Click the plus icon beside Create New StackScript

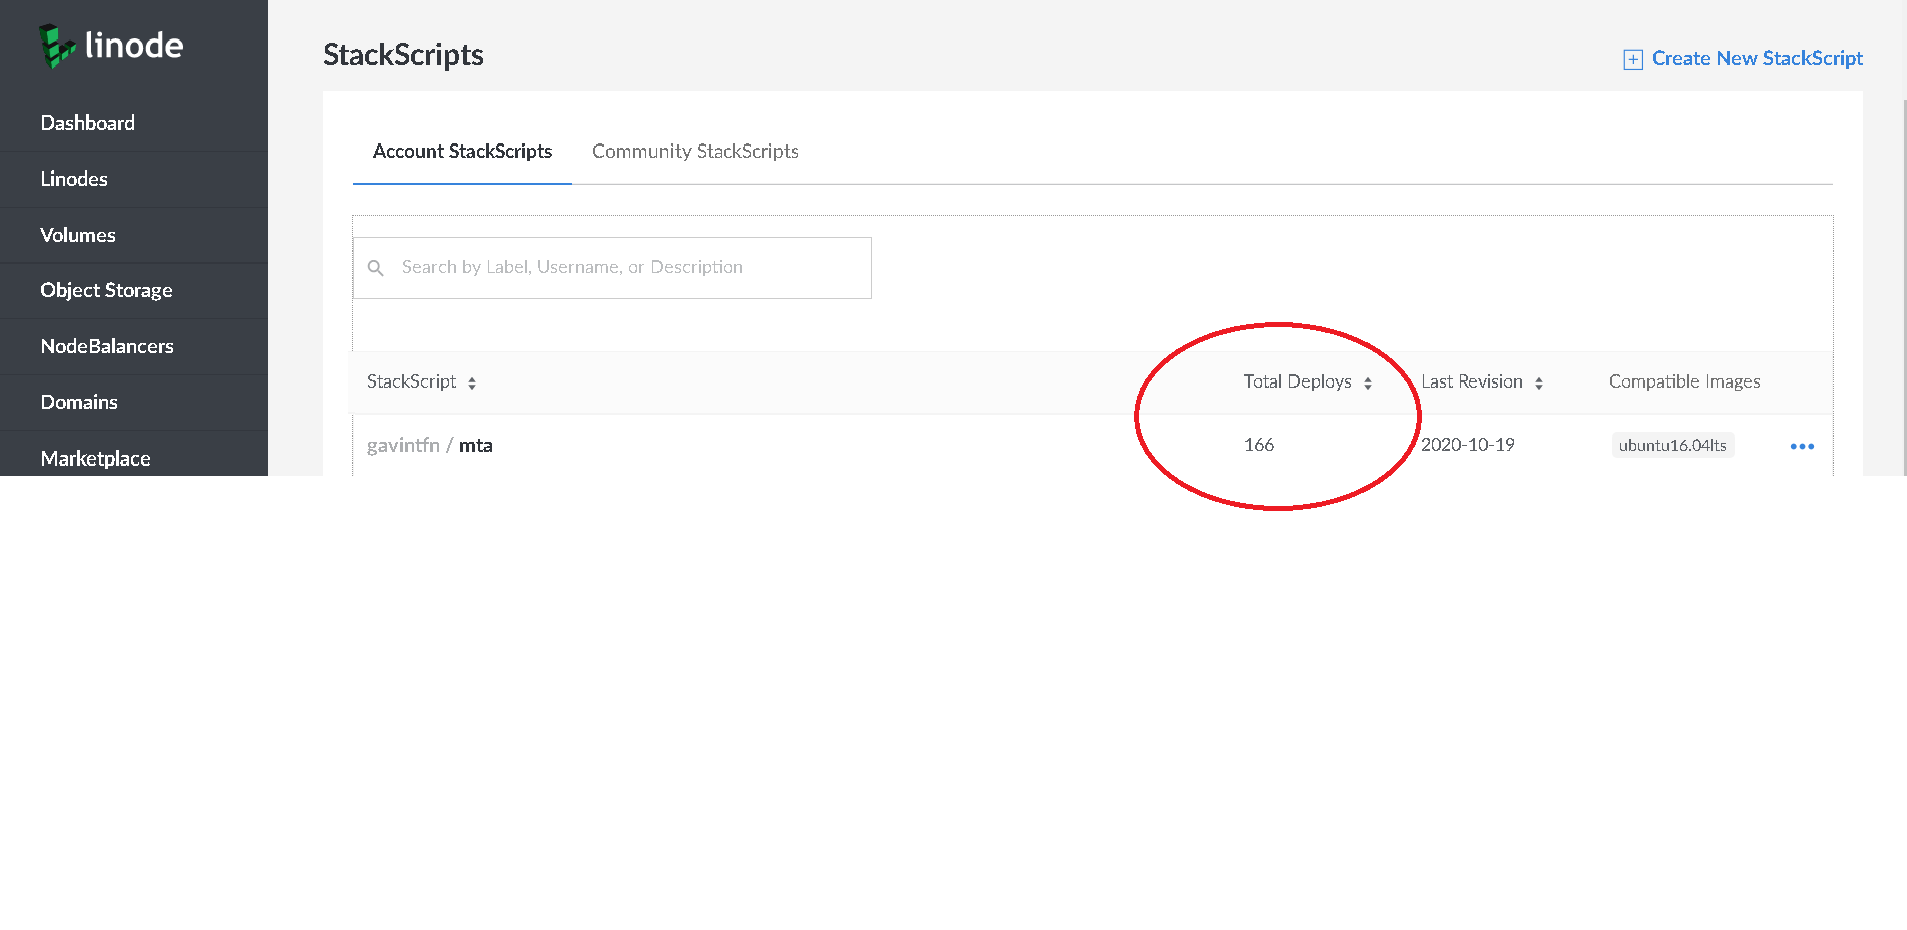coord(1633,59)
